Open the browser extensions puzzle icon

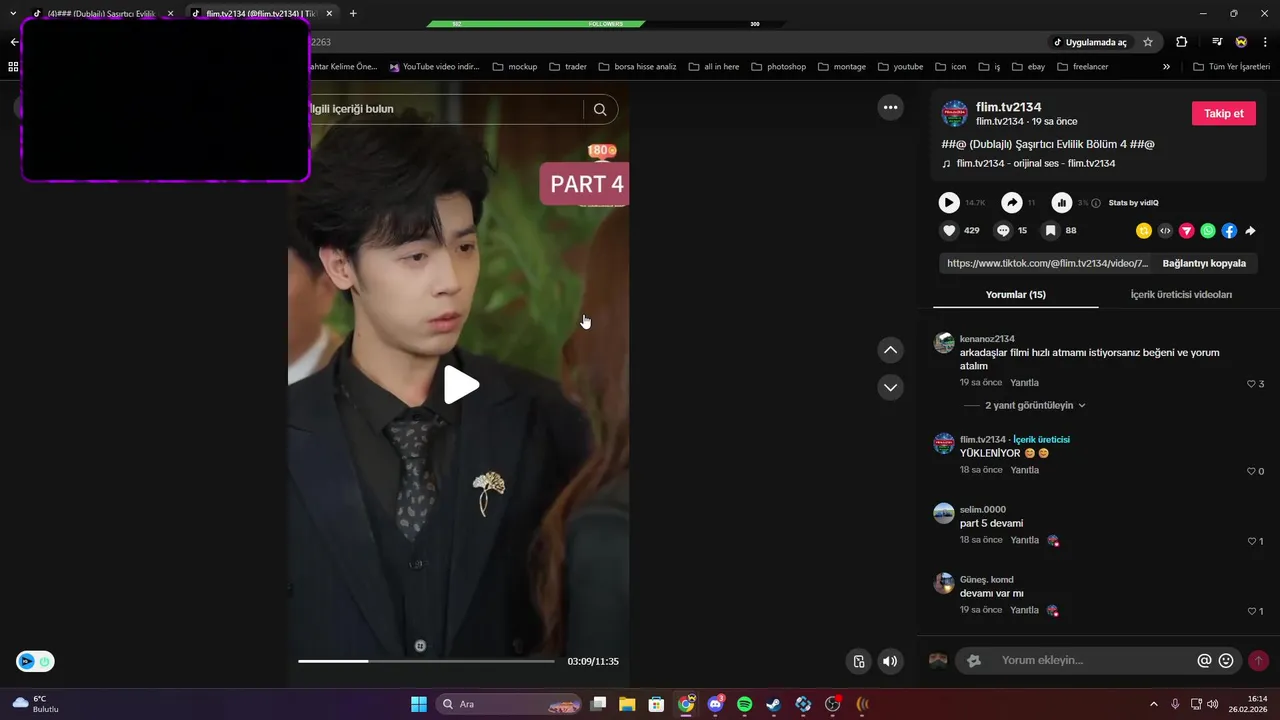point(1182,42)
